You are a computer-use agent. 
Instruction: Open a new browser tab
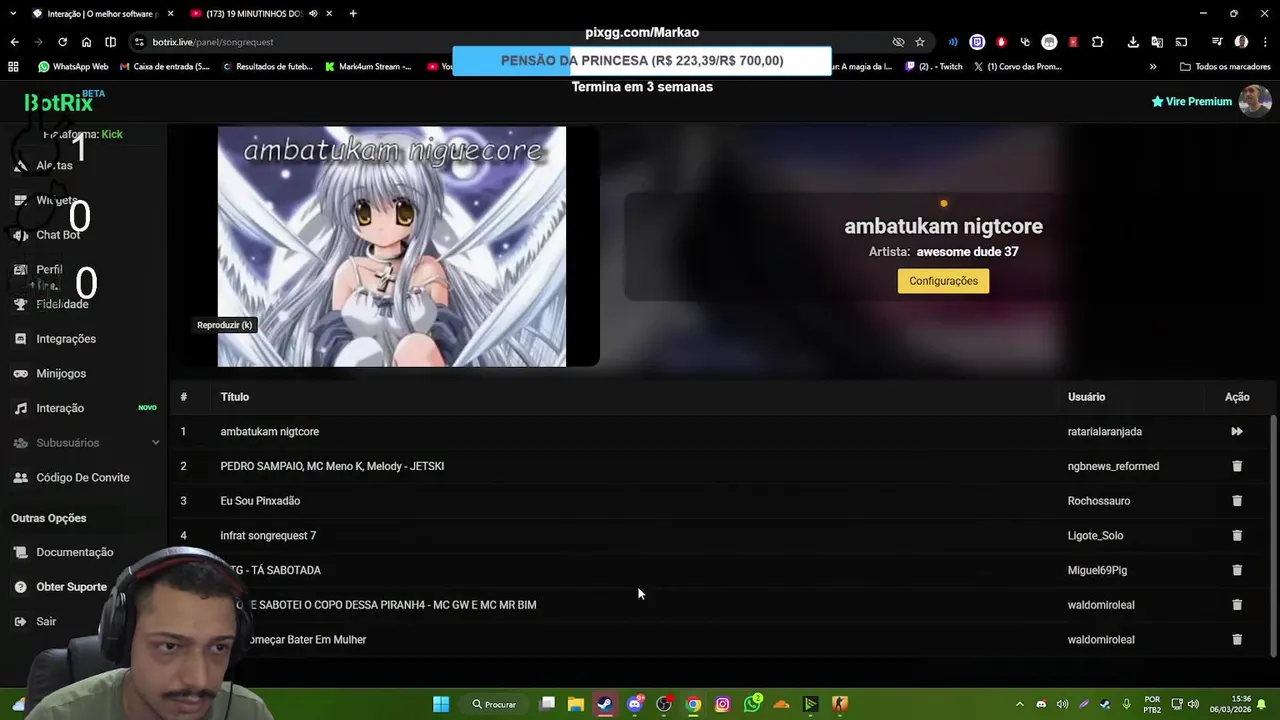click(353, 14)
